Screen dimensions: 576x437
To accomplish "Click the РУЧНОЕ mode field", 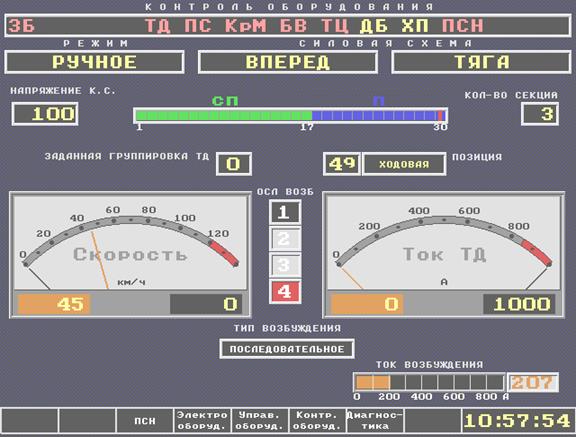I will tap(94, 62).
